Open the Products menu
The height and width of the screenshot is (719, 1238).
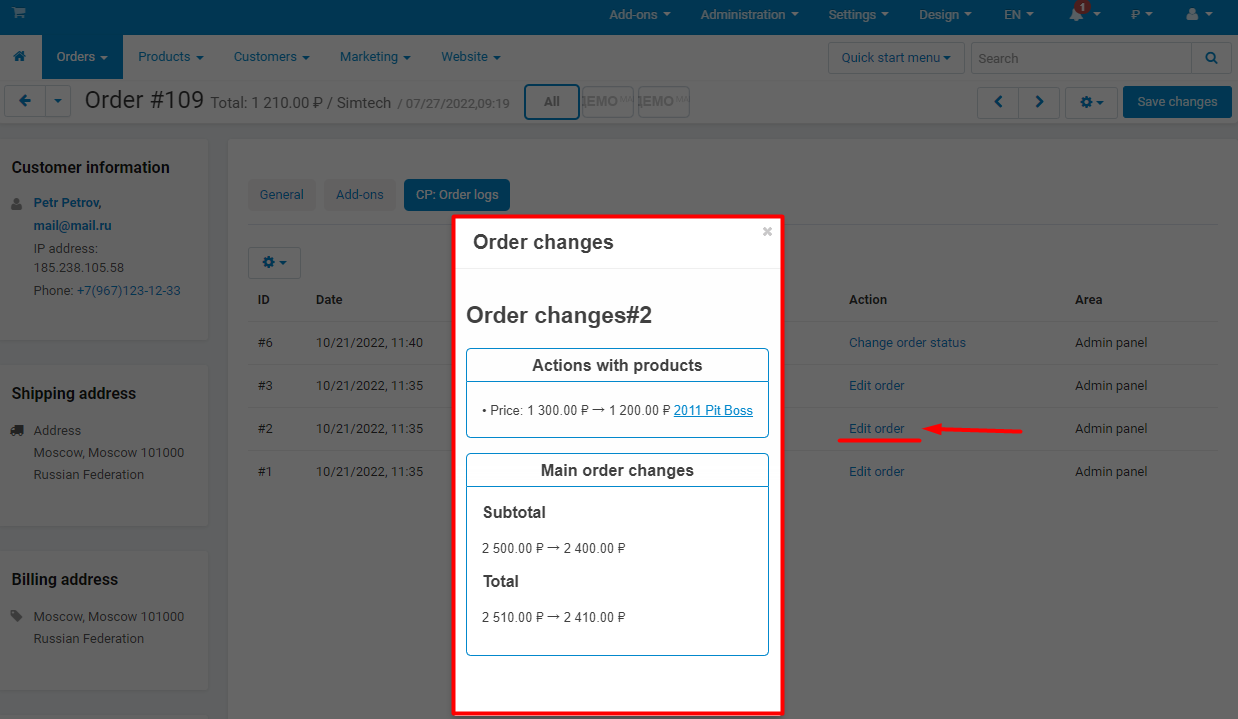point(171,57)
